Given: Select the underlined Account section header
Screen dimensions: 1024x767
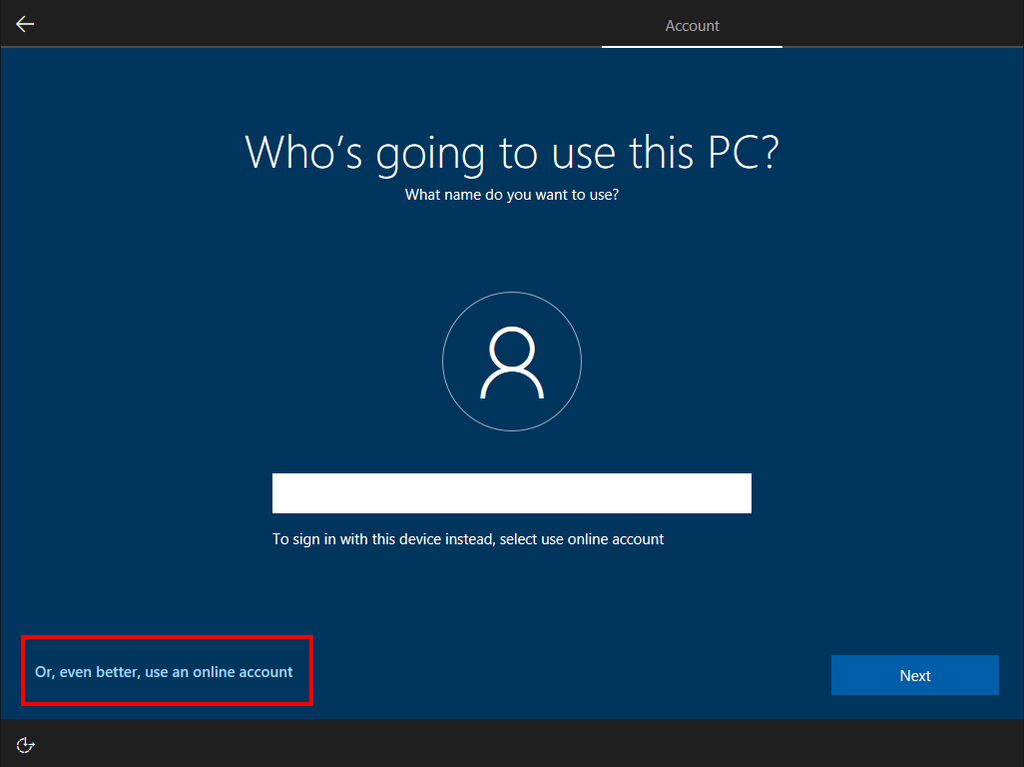Looking at the screenshot, I should click(x=691, y=25).
